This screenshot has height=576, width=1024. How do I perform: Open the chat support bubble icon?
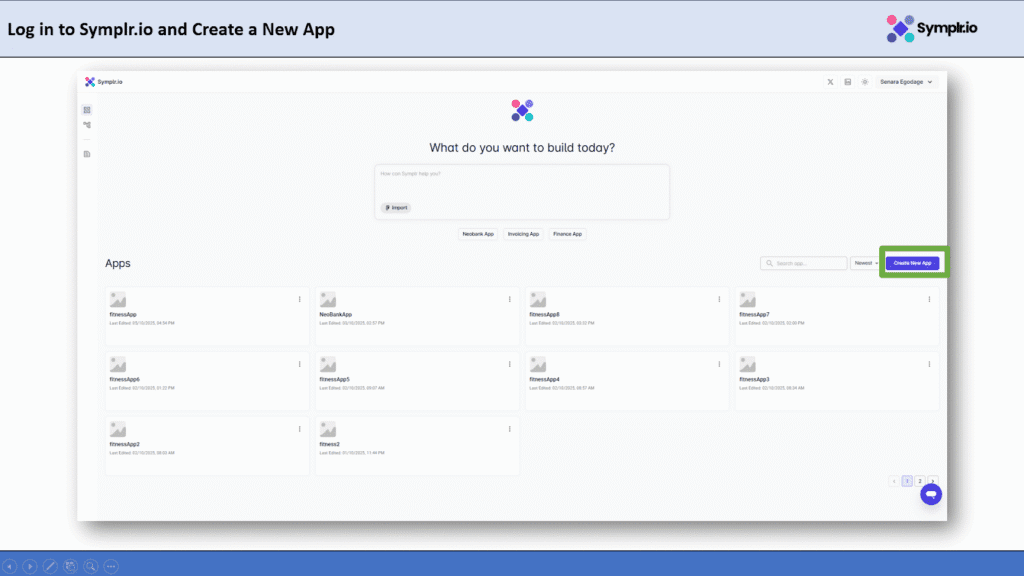point(930,494)
